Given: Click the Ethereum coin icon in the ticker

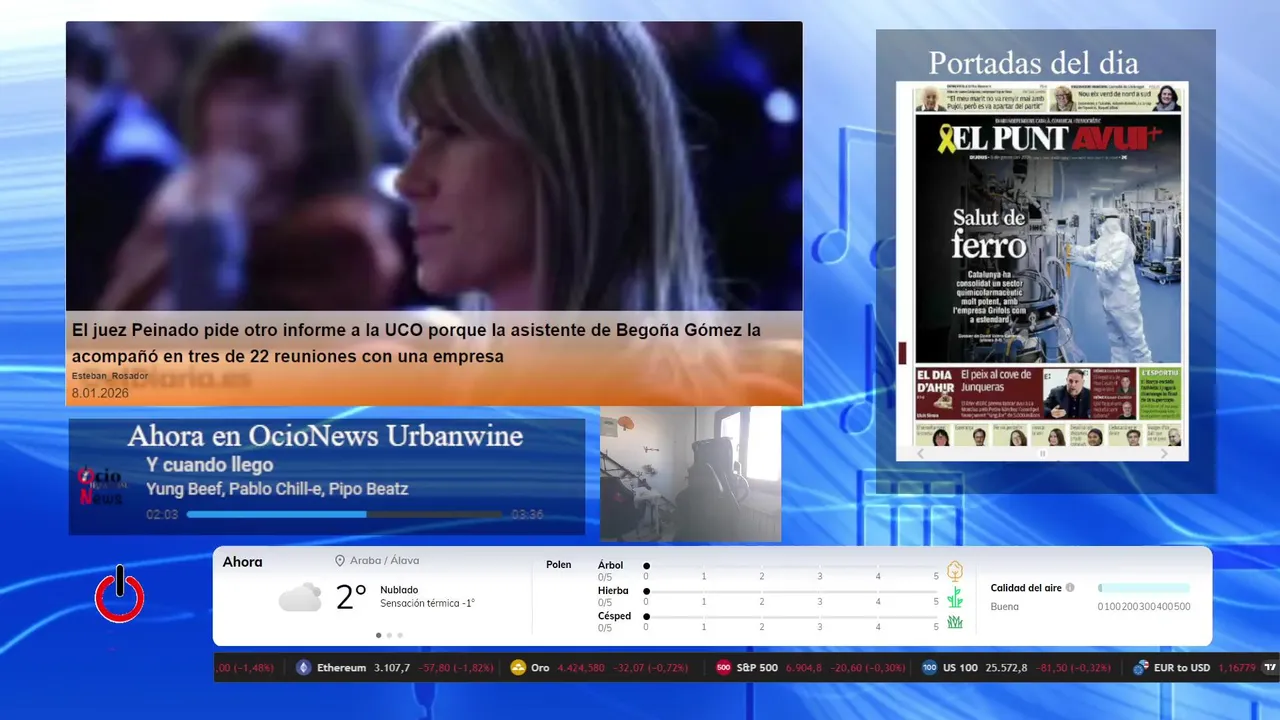Looking at the screenshot, I should [x=304, y=667].
